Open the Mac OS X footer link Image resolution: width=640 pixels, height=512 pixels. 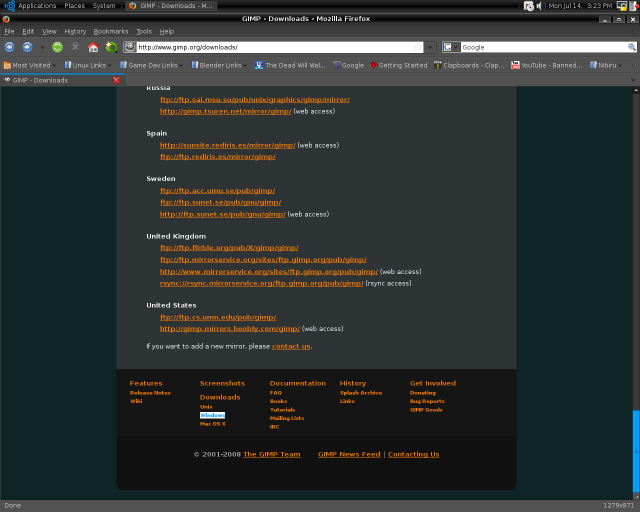213,424
